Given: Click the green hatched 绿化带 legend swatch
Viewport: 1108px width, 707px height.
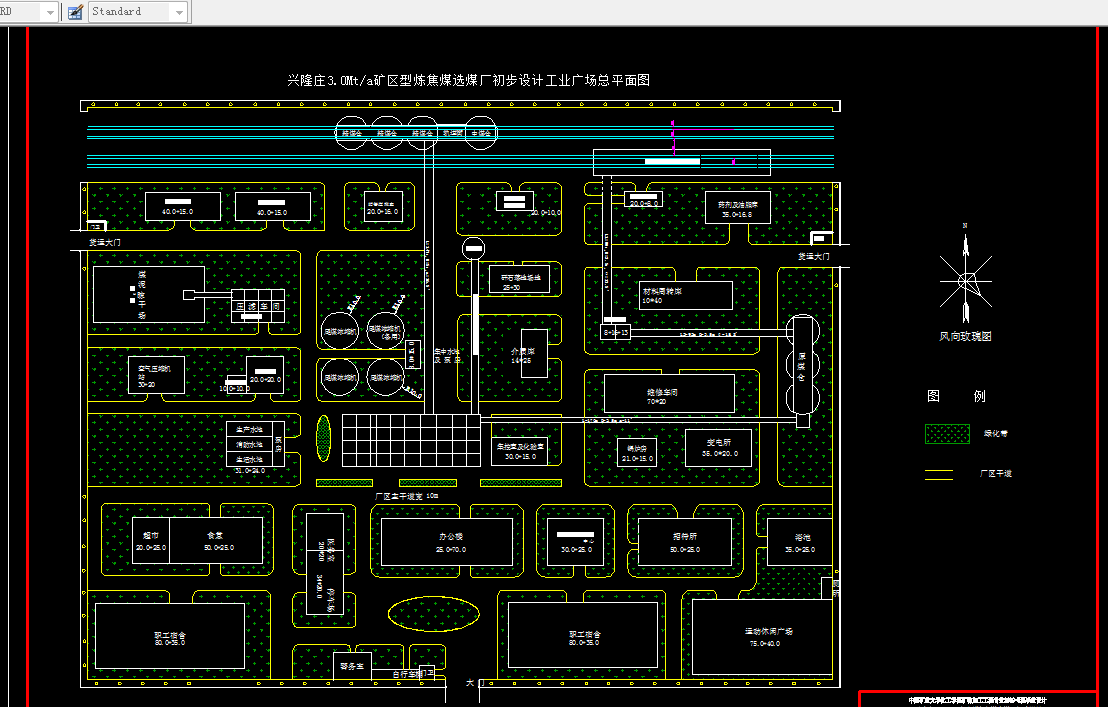Looking at the screenshot, I should point(946,433).
